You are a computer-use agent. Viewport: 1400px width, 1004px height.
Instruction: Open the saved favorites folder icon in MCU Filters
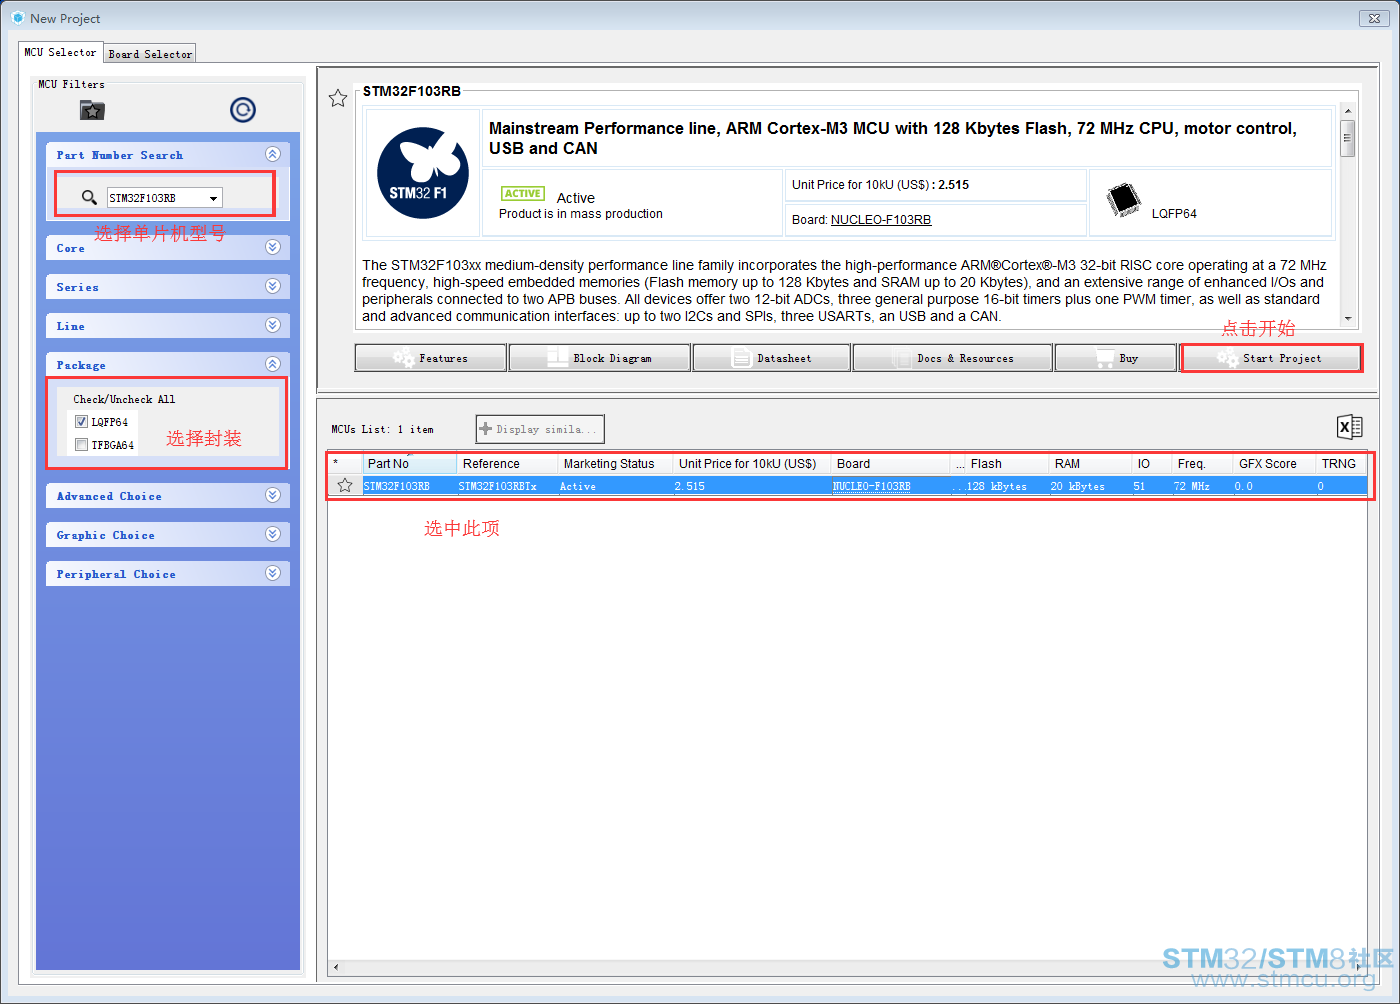(92, 110)
